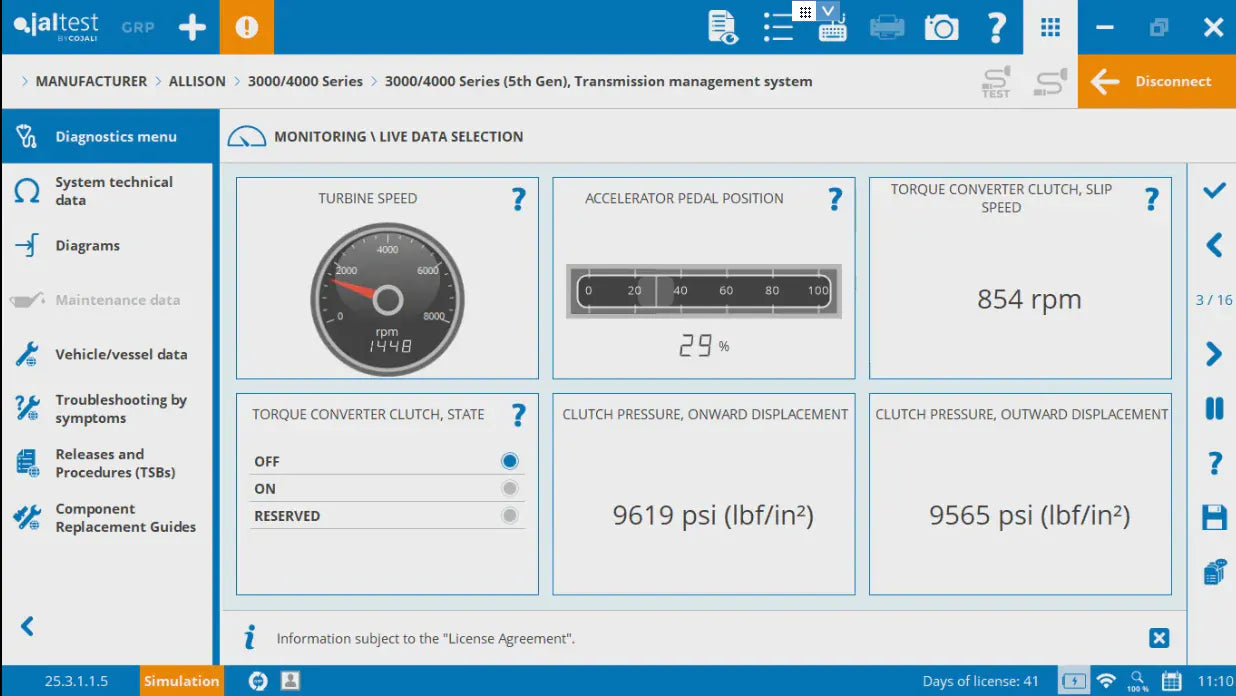
Task: Show help for Torque Converter Clutch State
Action: (518, 415)
